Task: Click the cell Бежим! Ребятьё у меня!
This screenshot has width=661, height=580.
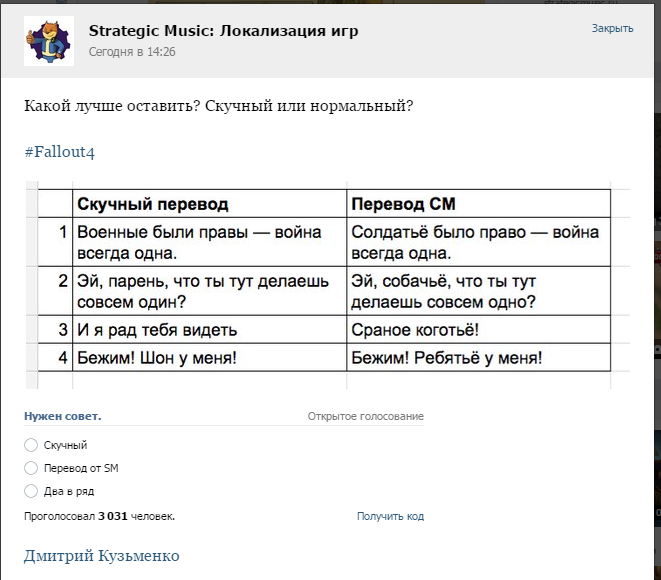Action: [x=478, y=357]
